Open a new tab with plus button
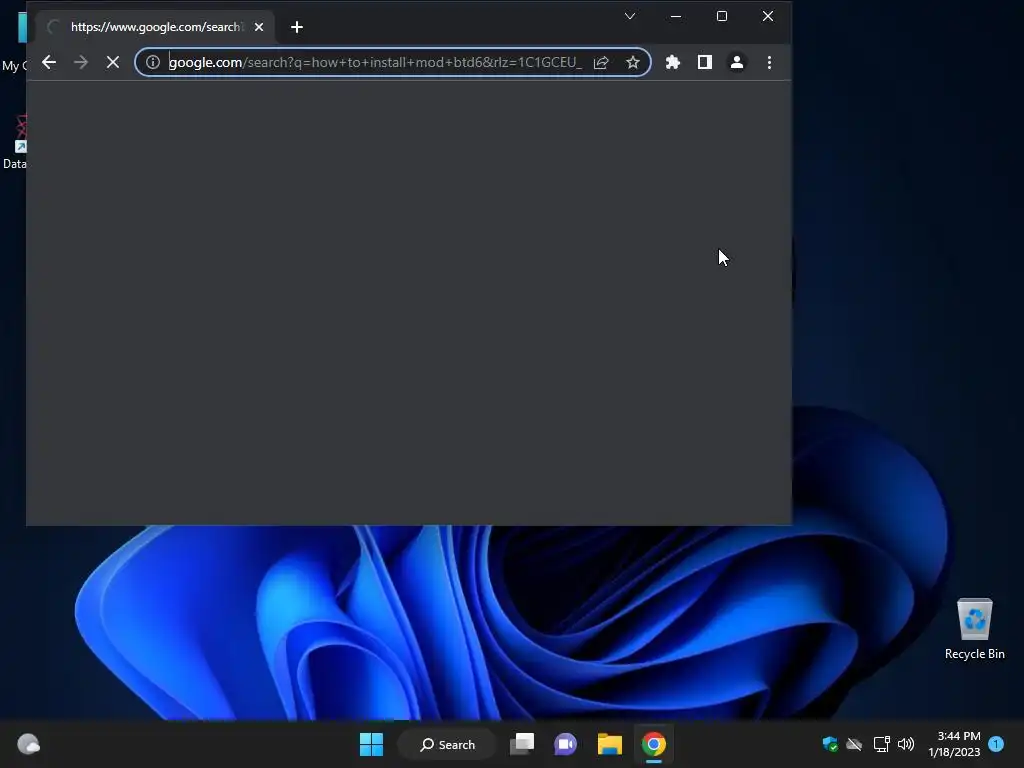The image size is (1024, 768). (x=297, y=27)
